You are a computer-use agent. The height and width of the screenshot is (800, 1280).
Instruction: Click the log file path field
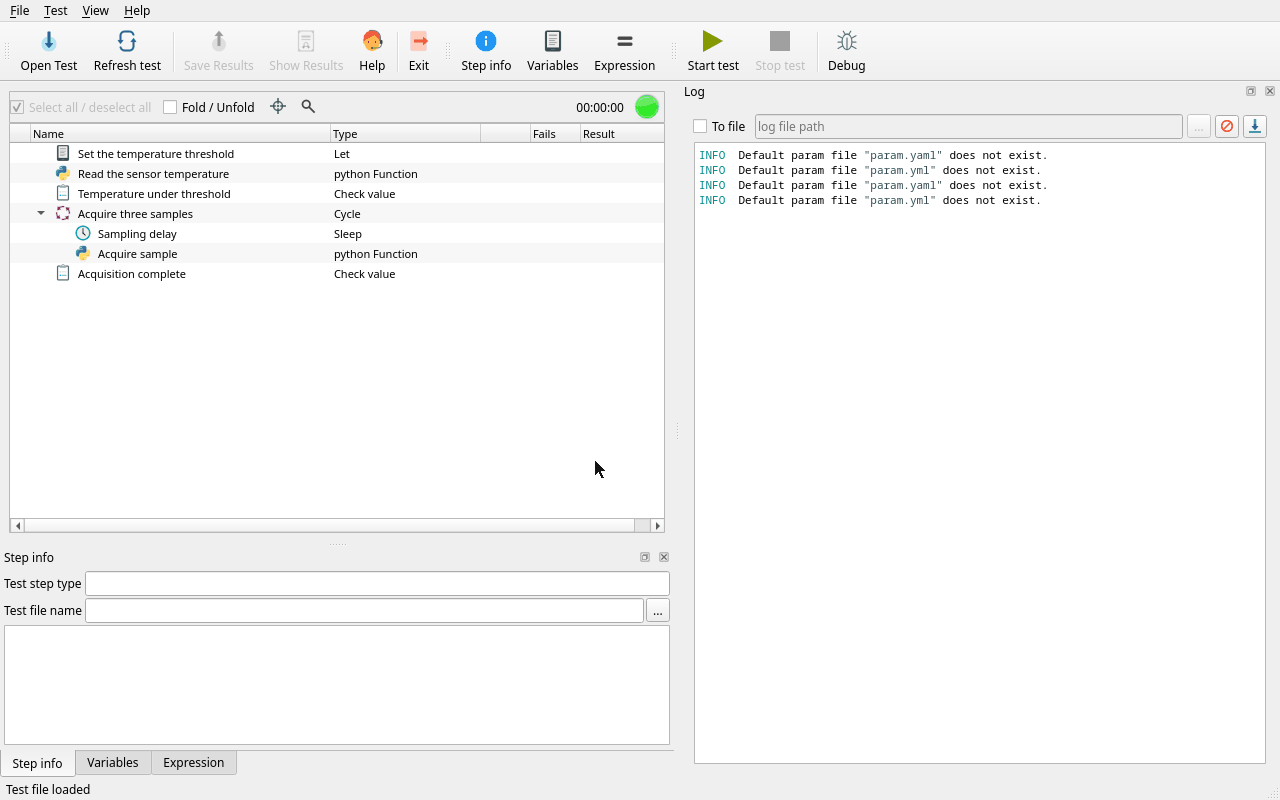click(968, 126)
